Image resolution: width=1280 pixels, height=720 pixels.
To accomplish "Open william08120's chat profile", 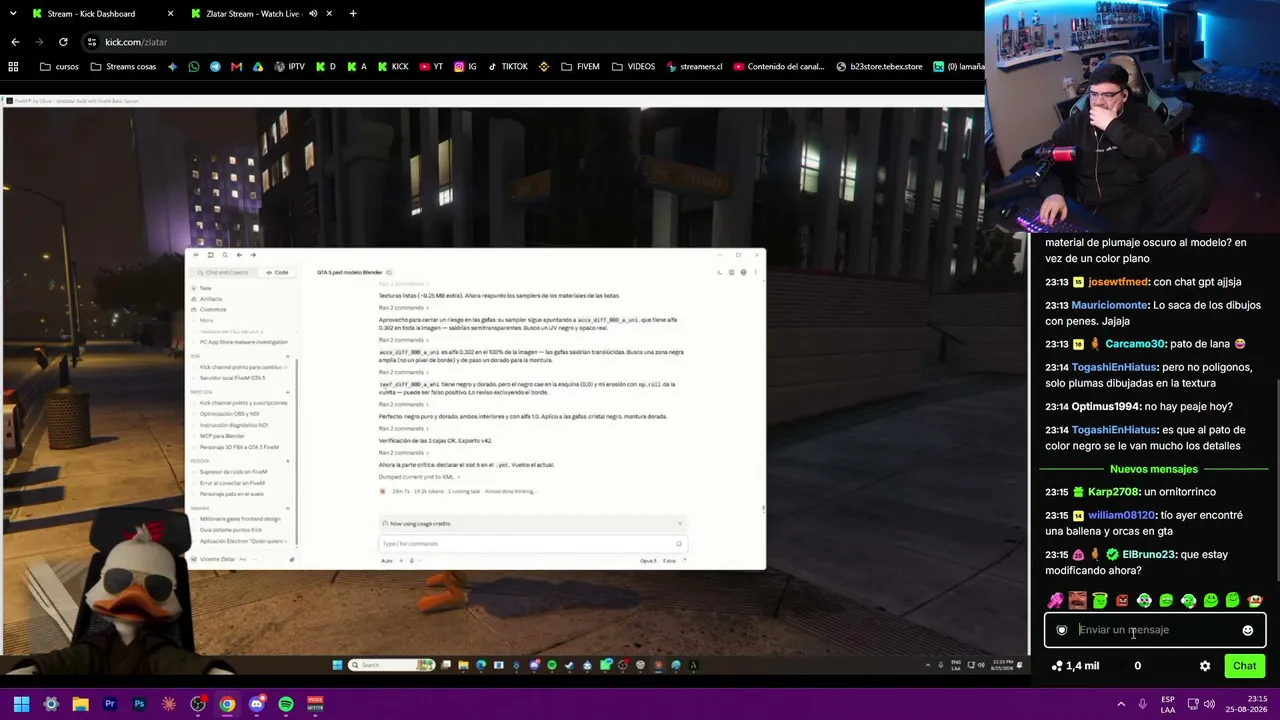I will pos(1123,515).
